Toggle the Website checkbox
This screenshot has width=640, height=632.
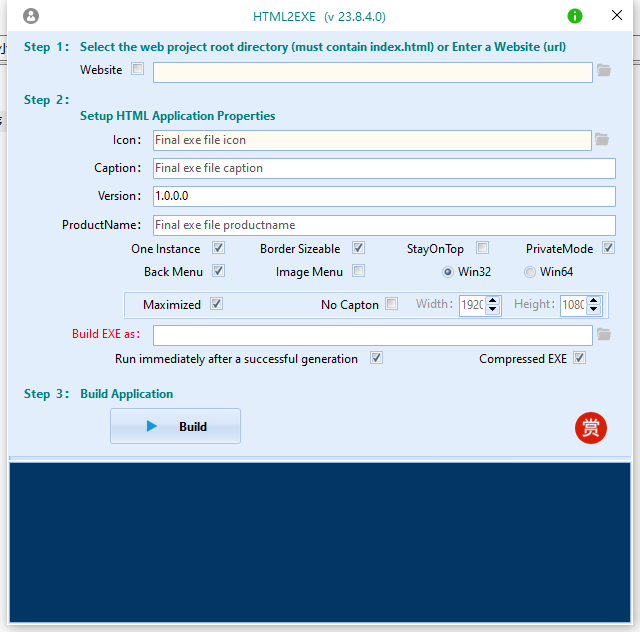(138, 69)
